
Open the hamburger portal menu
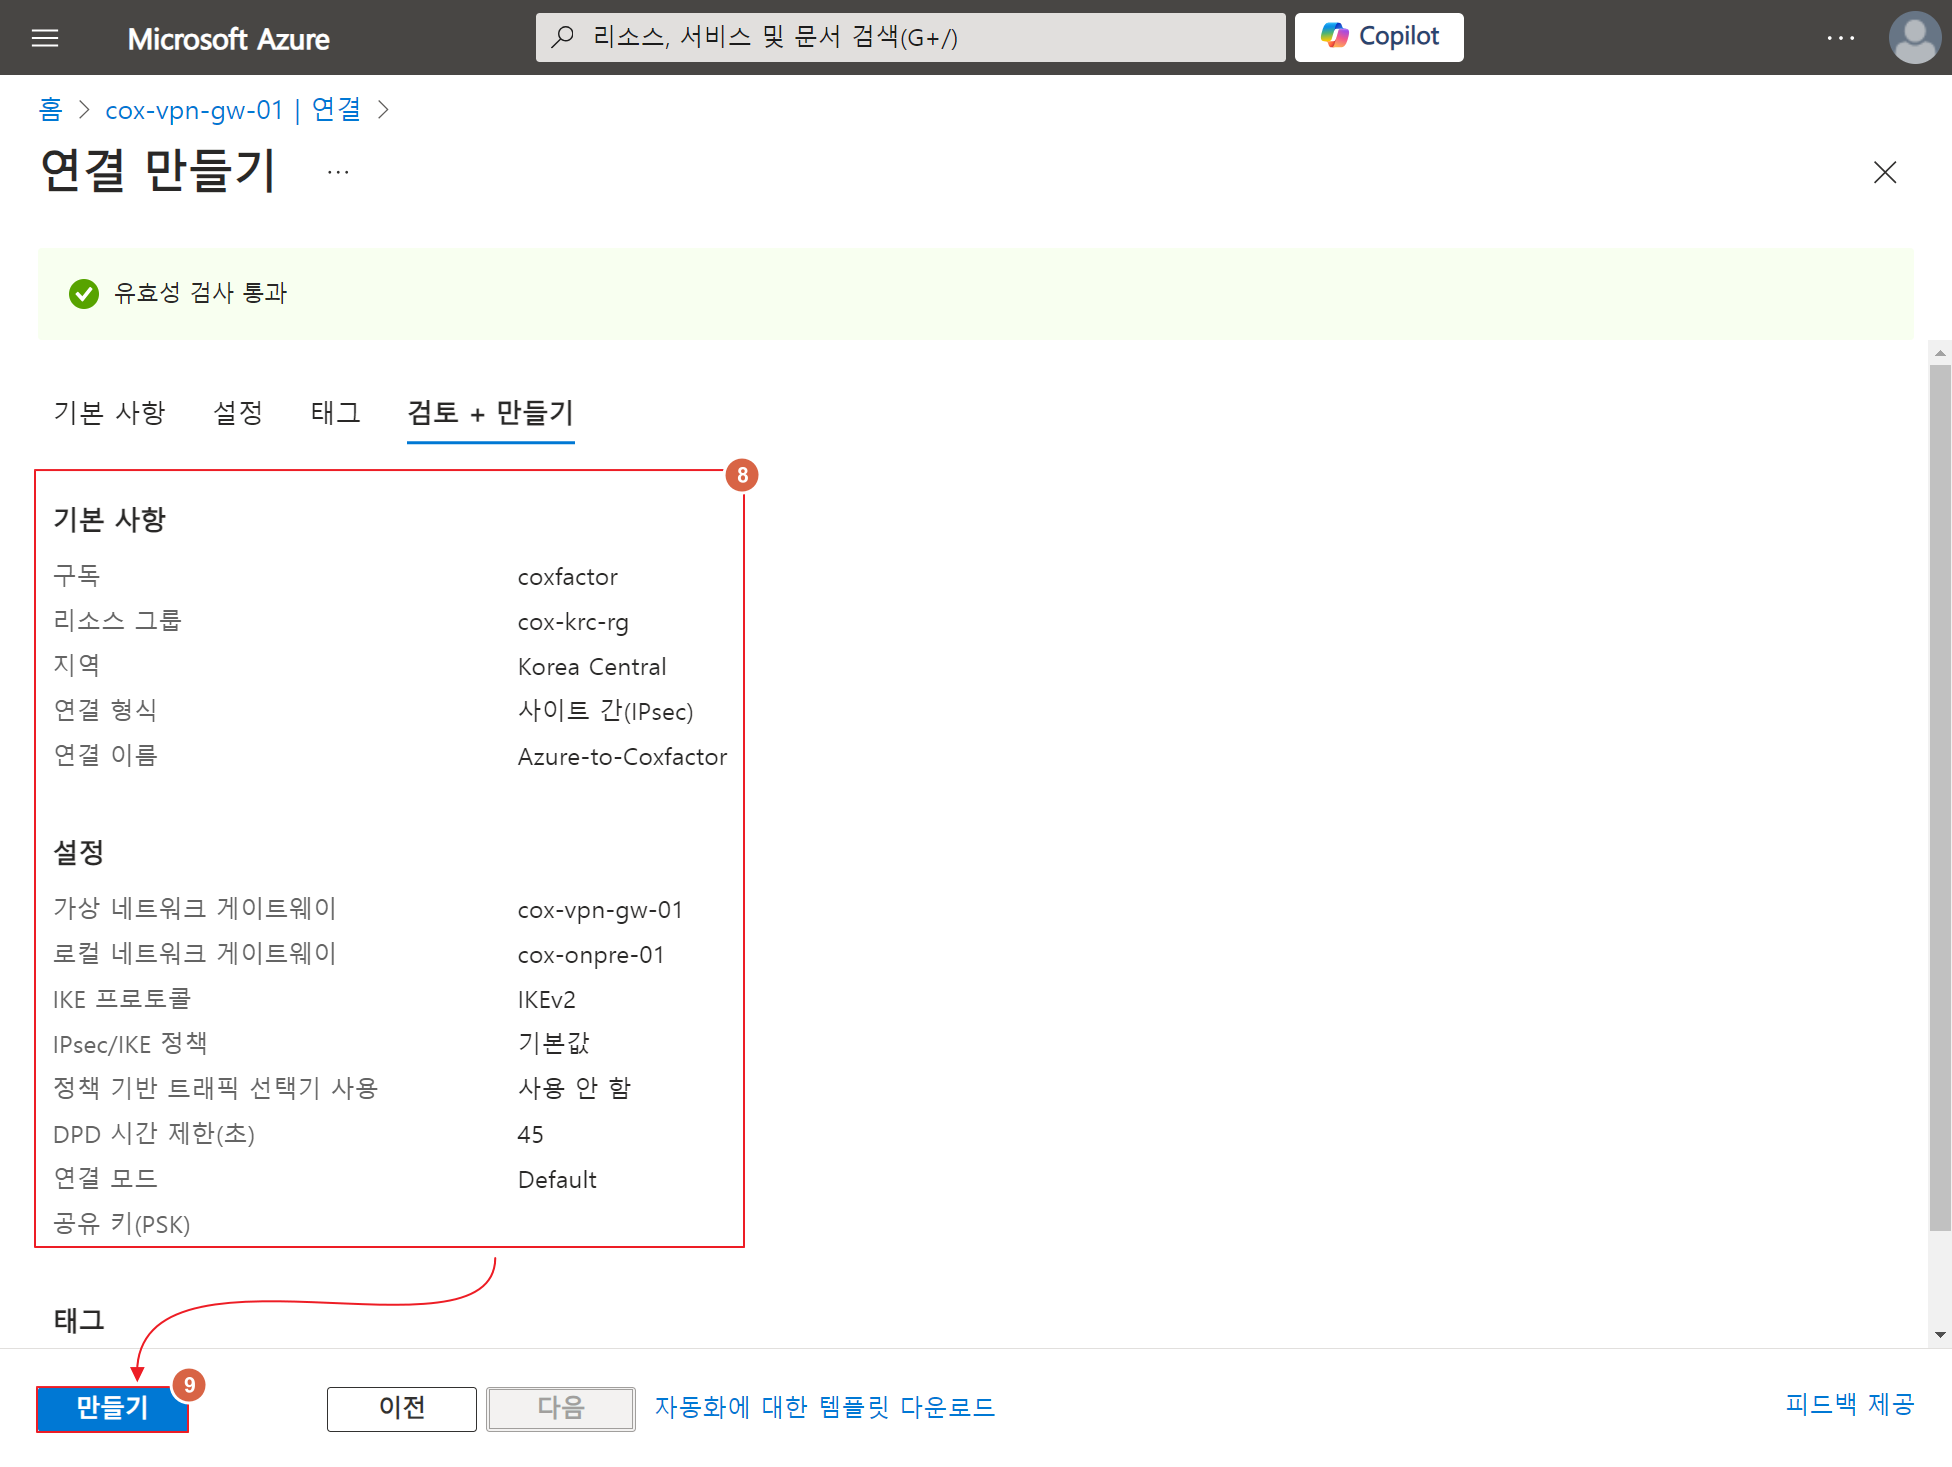45,38
